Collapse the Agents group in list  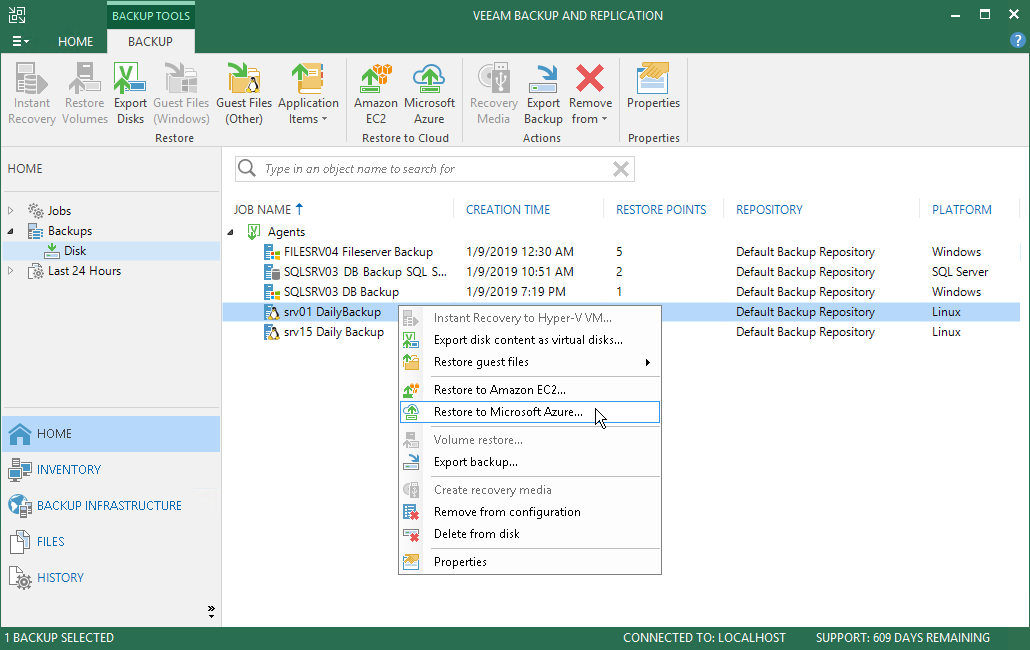click(231, 232)
